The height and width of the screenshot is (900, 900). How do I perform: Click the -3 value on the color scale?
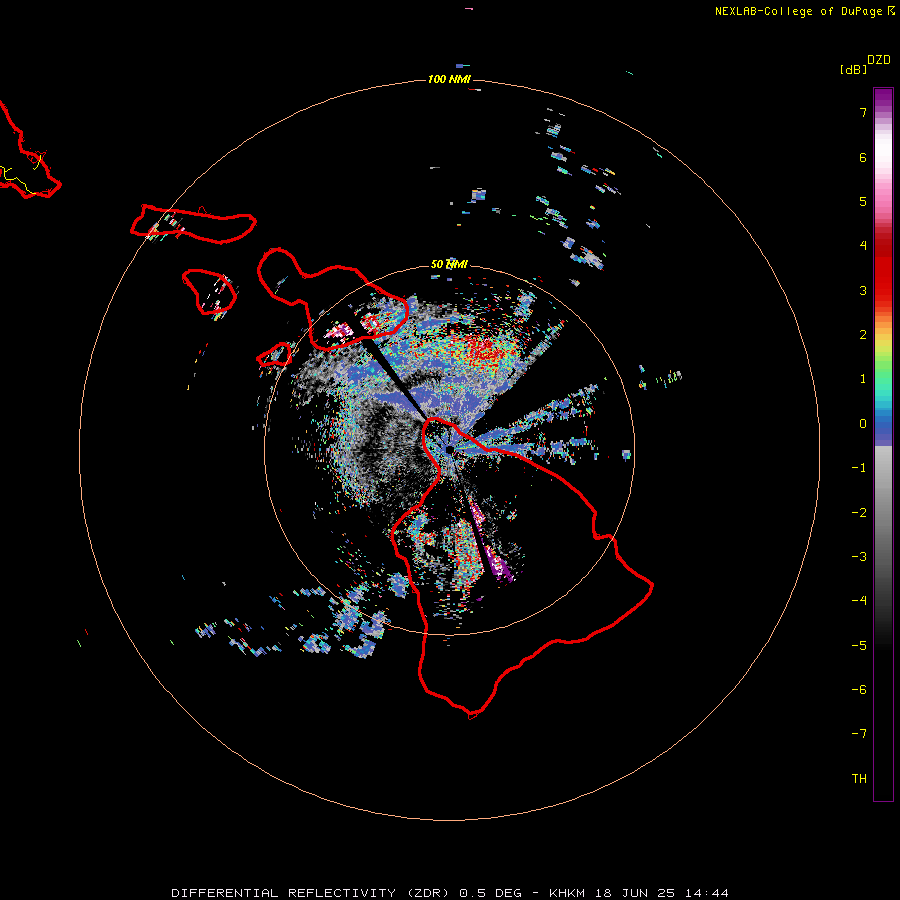click(x=859, y=557)
